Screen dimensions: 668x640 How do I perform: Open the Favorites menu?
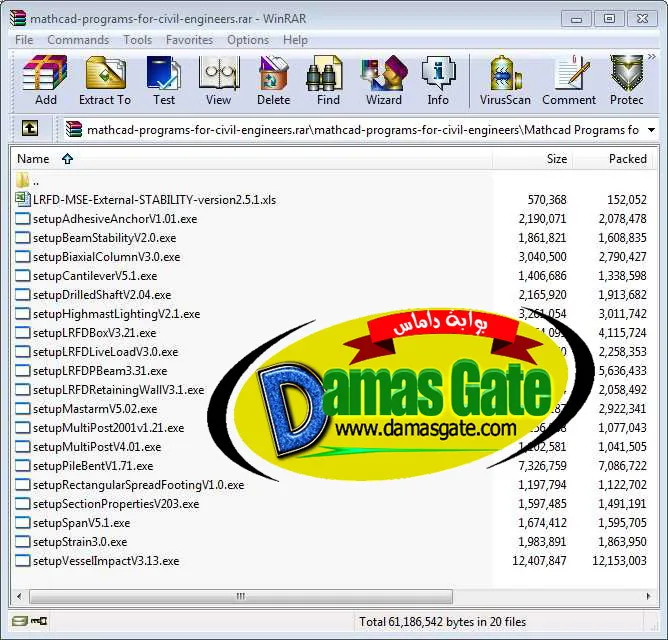189,40
